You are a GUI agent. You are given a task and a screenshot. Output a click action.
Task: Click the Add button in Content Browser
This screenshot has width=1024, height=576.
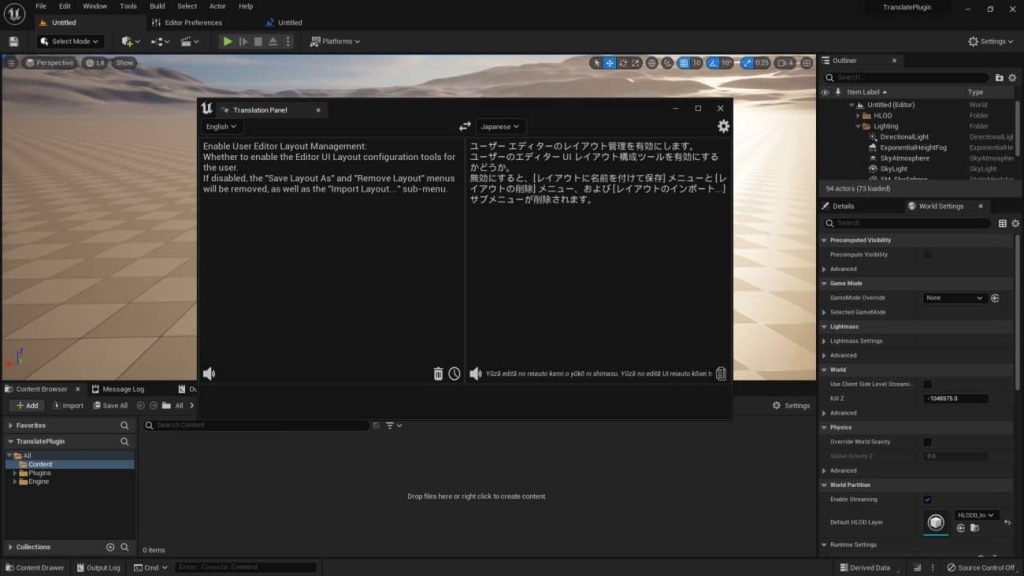27,406
